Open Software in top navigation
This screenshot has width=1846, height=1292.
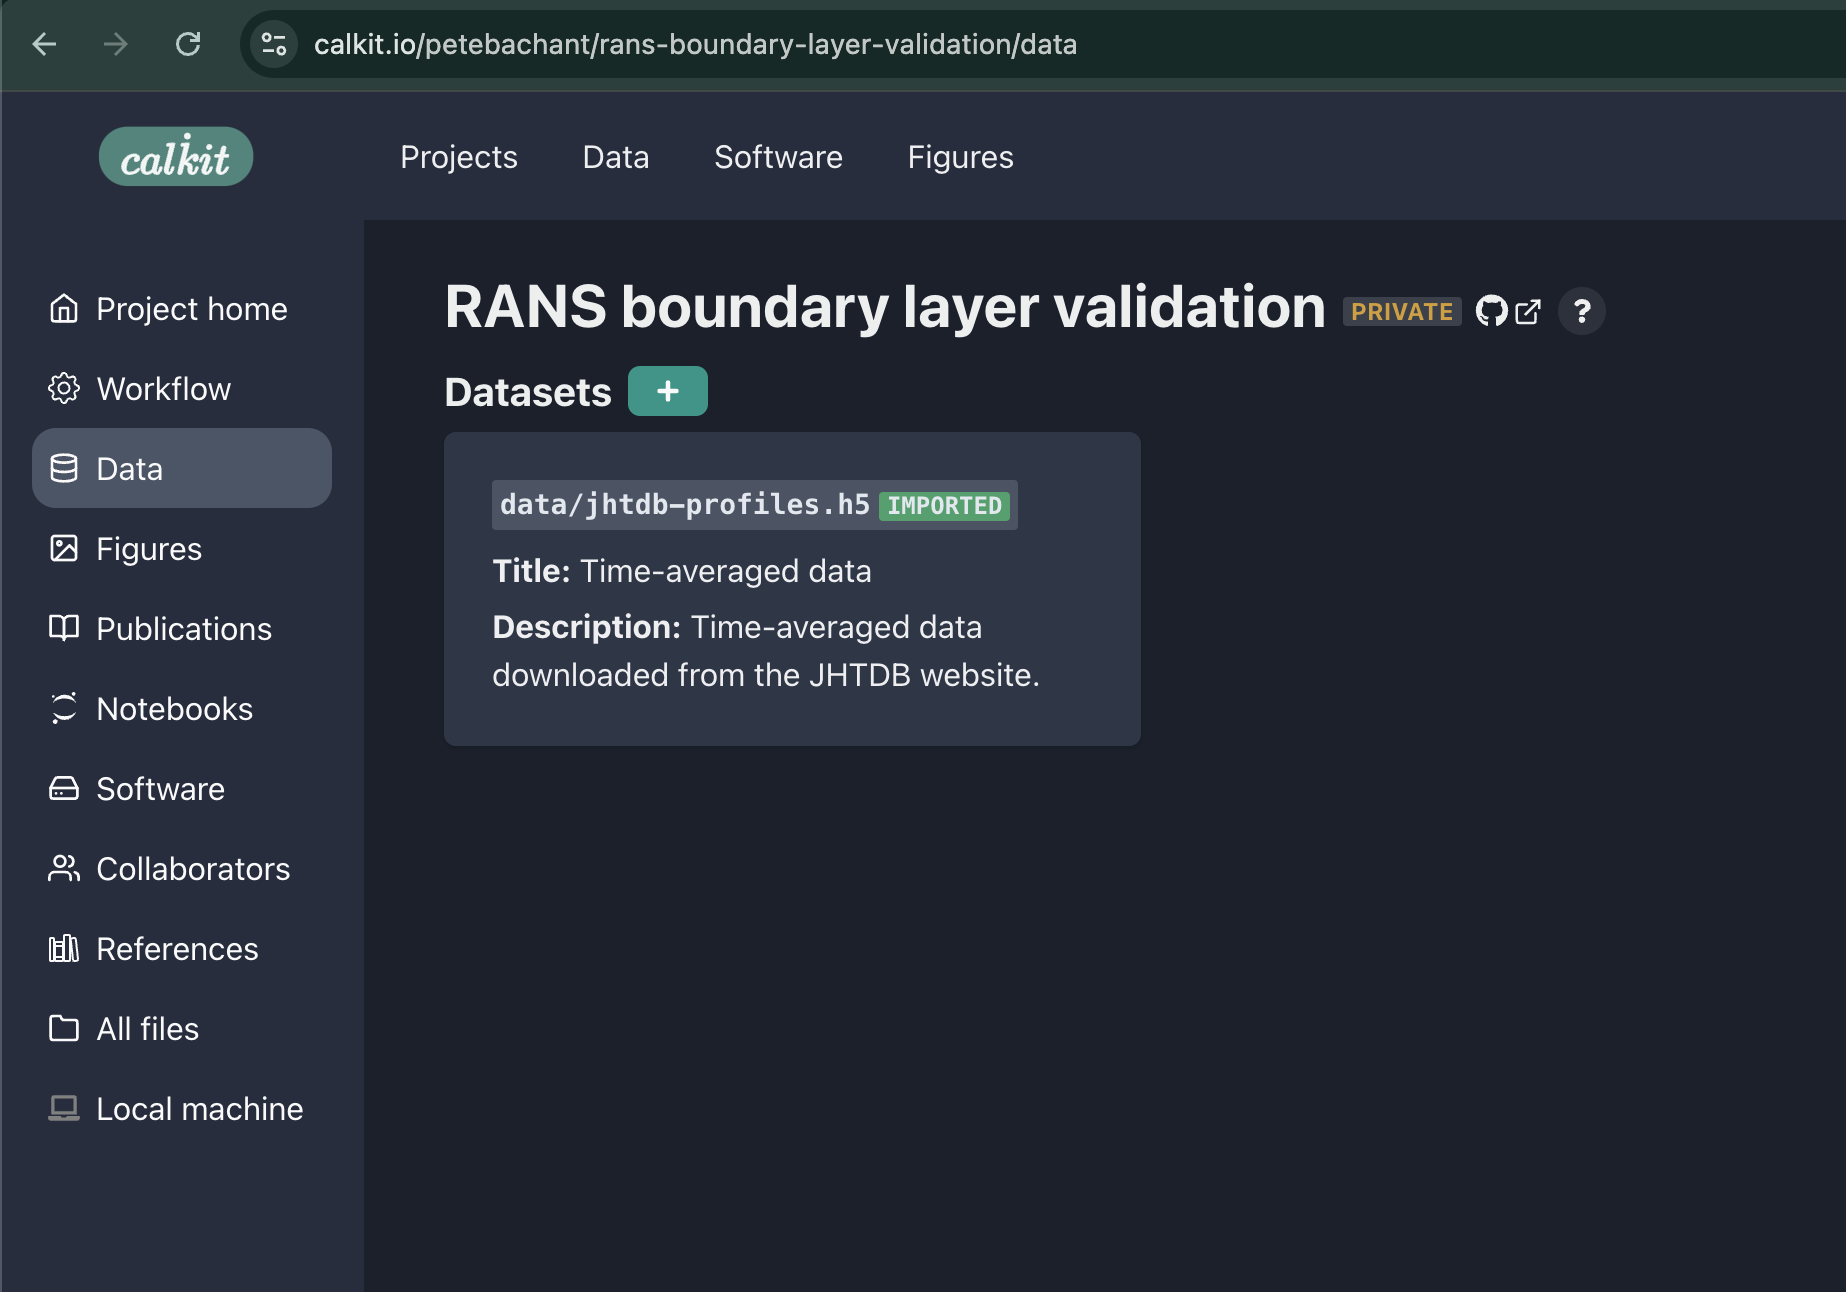[x=778, y=157]
